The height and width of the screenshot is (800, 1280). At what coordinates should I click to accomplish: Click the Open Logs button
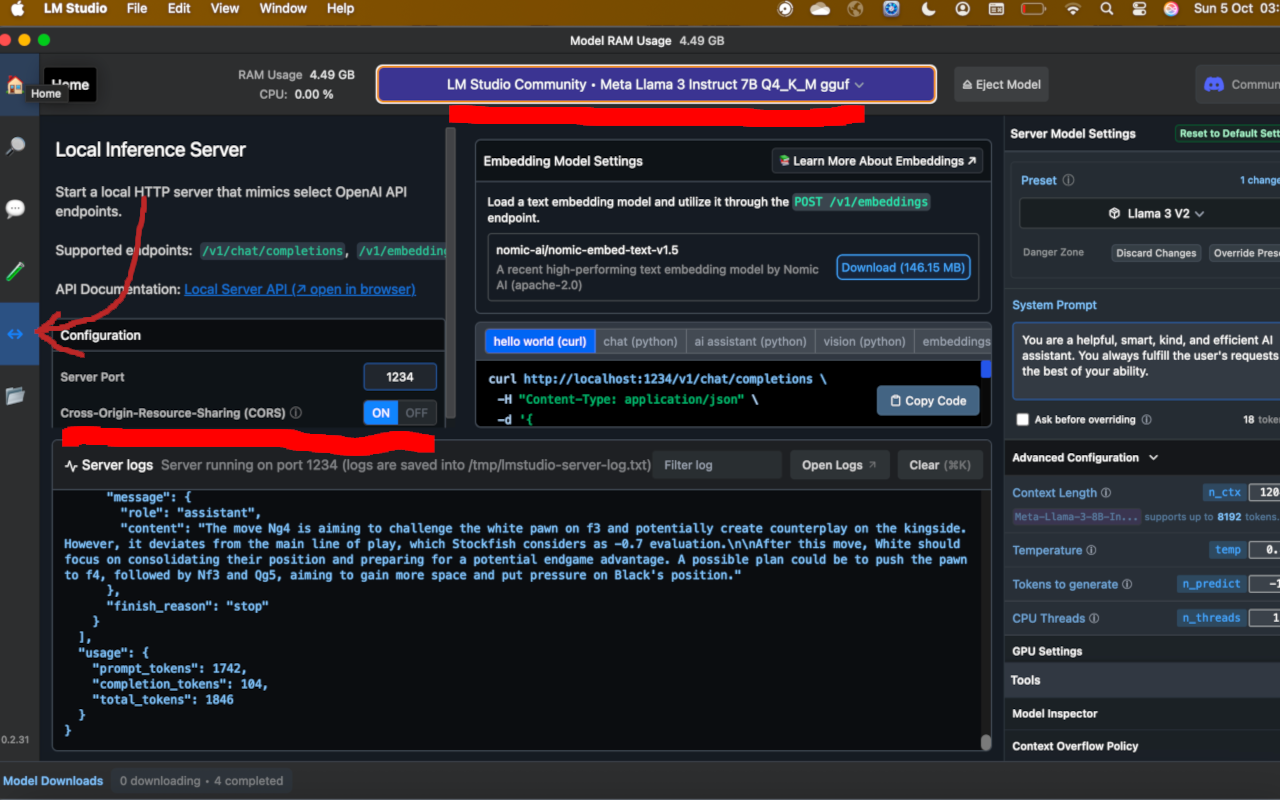pos(839,465)
